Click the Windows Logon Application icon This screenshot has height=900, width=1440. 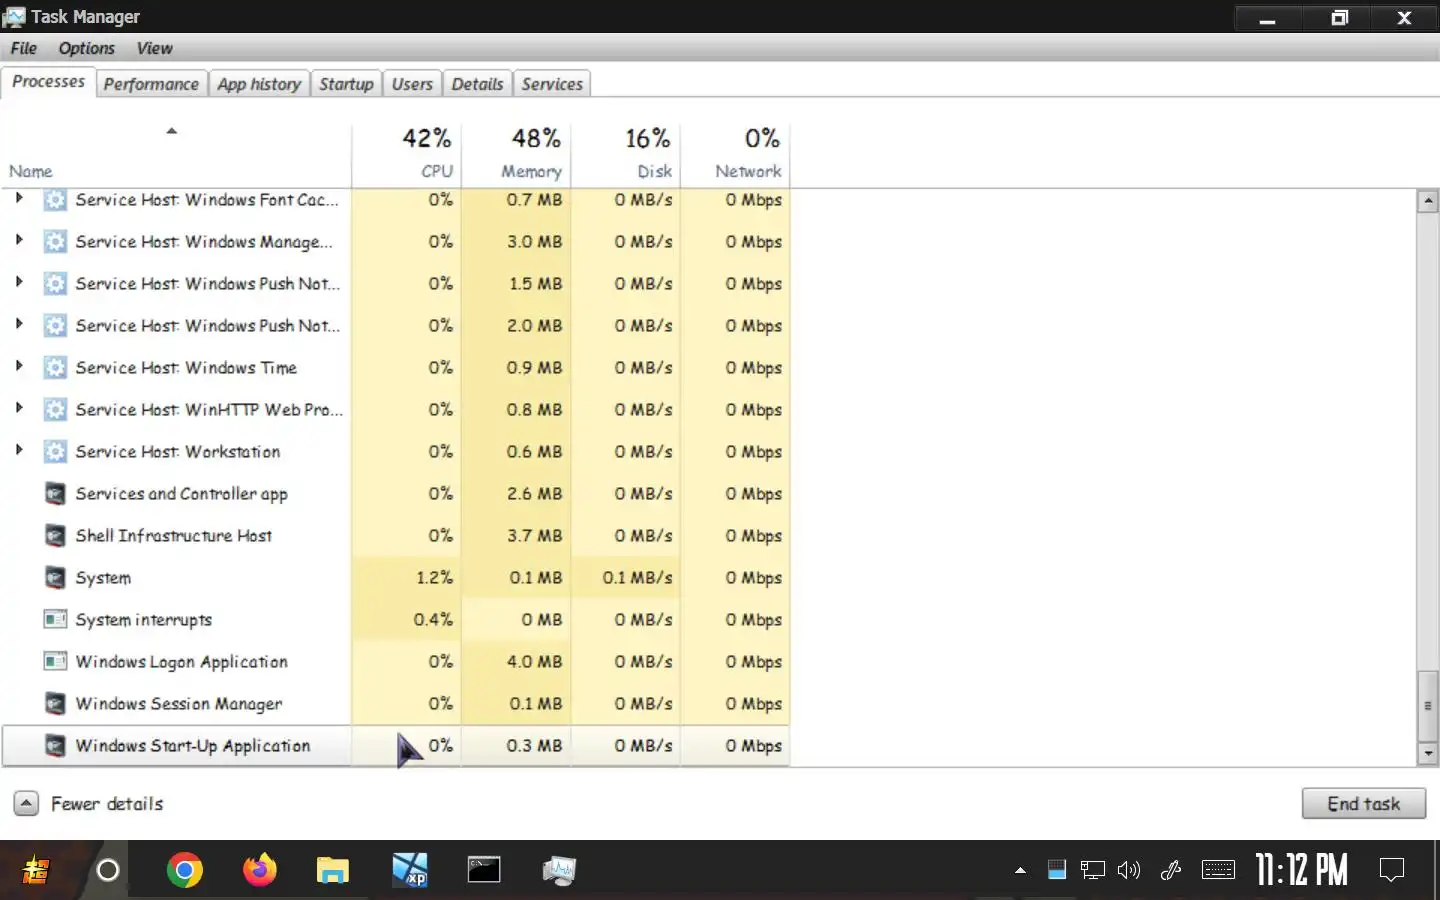(x=56, y=662)
